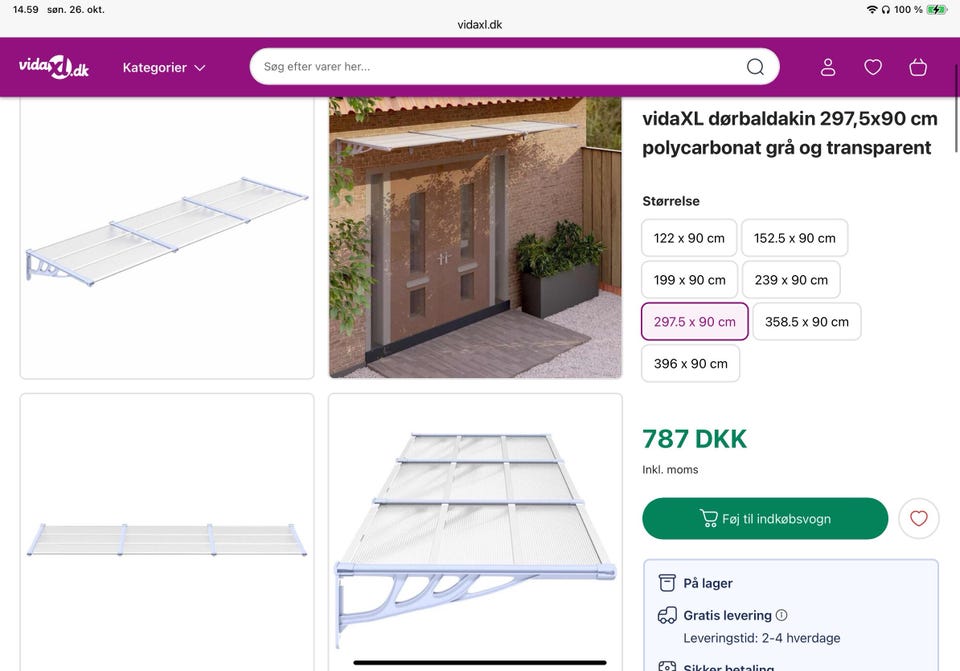Click the chevron next to Kategorier
Image resolution: width=960 pixels, height=671 pixels.
click(200, 68)
